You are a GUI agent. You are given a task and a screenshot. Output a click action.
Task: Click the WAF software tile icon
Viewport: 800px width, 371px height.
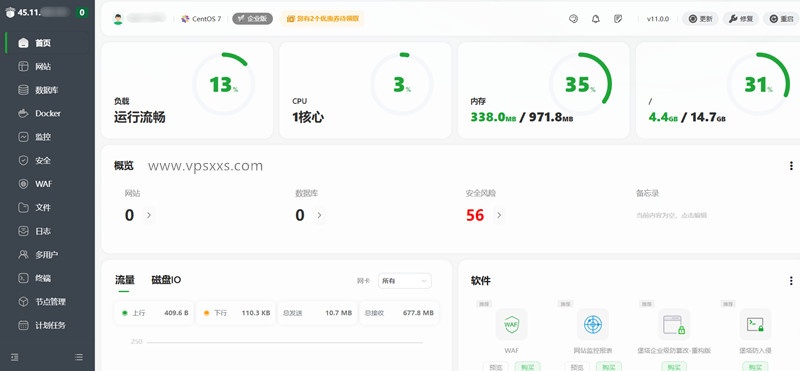click(511, 324)
